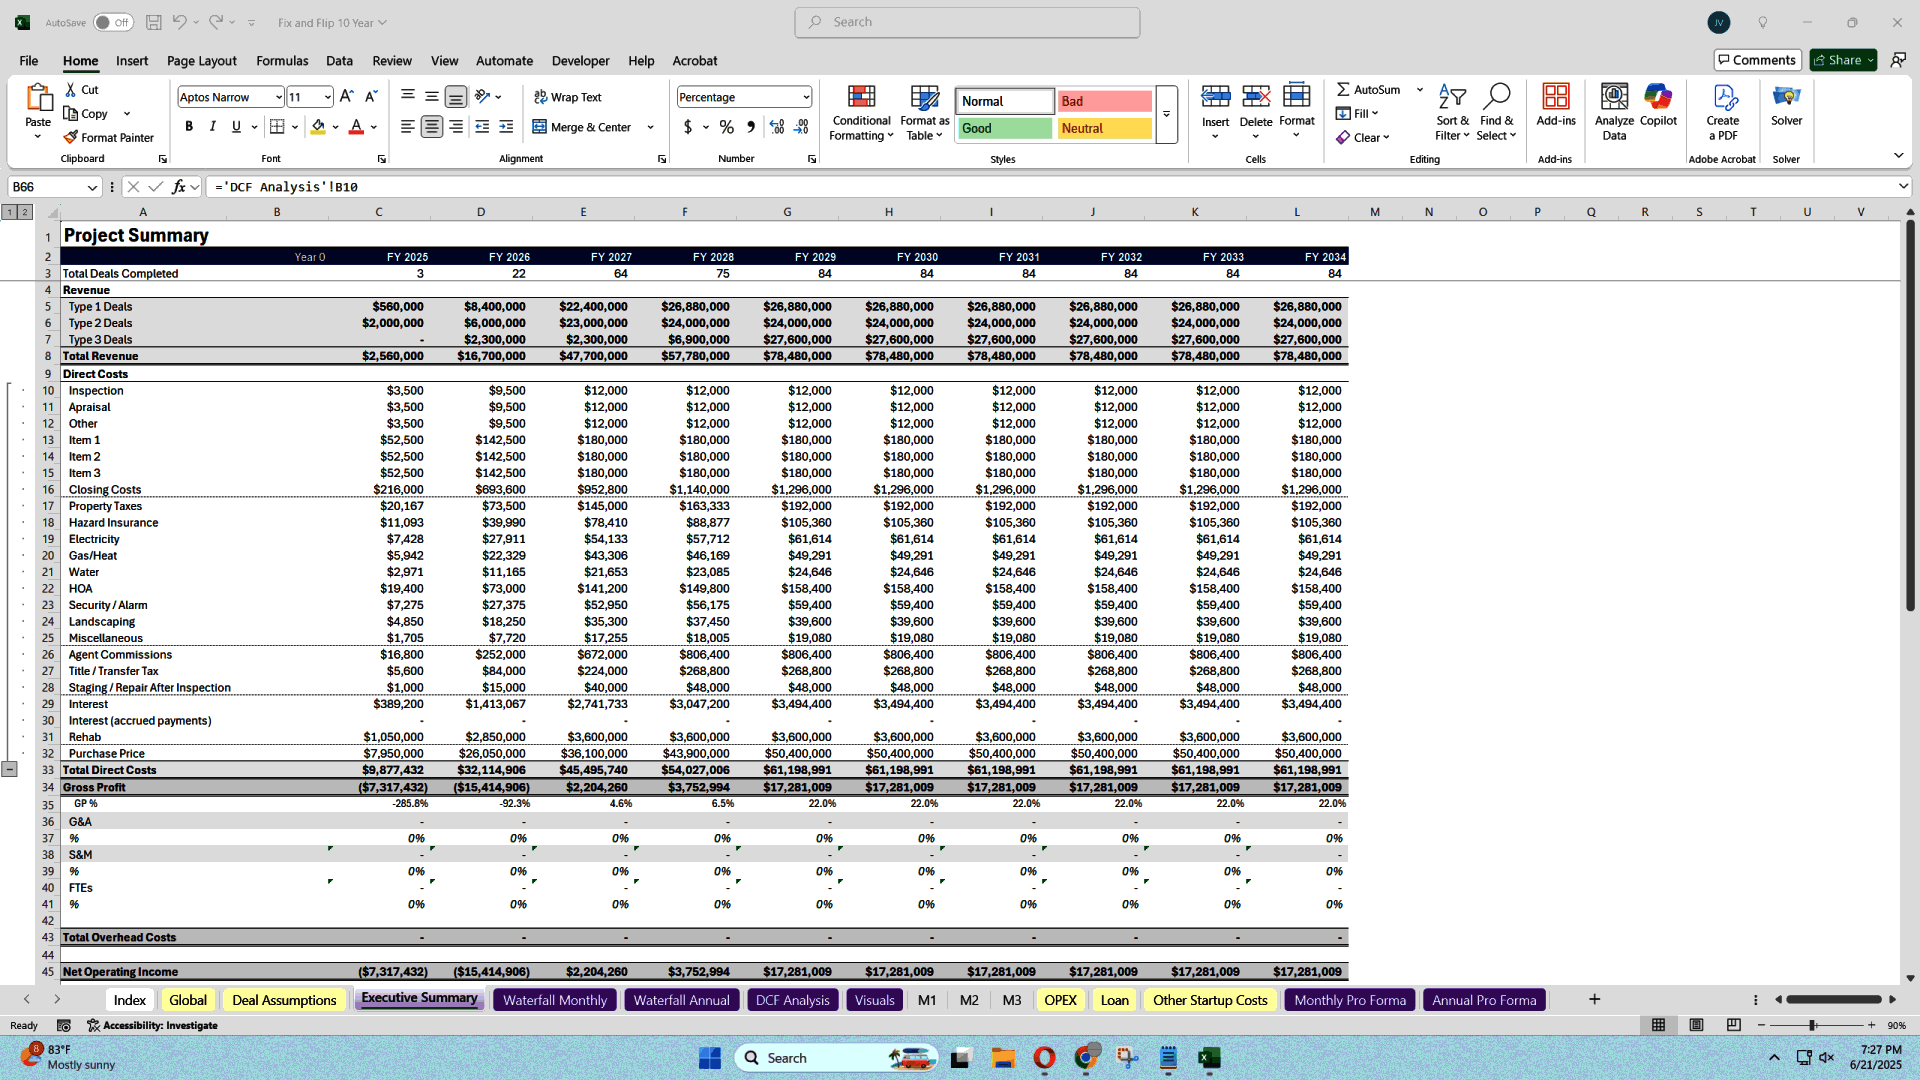
Task: Open the Percentage number format dropdown
Action: 806,97
